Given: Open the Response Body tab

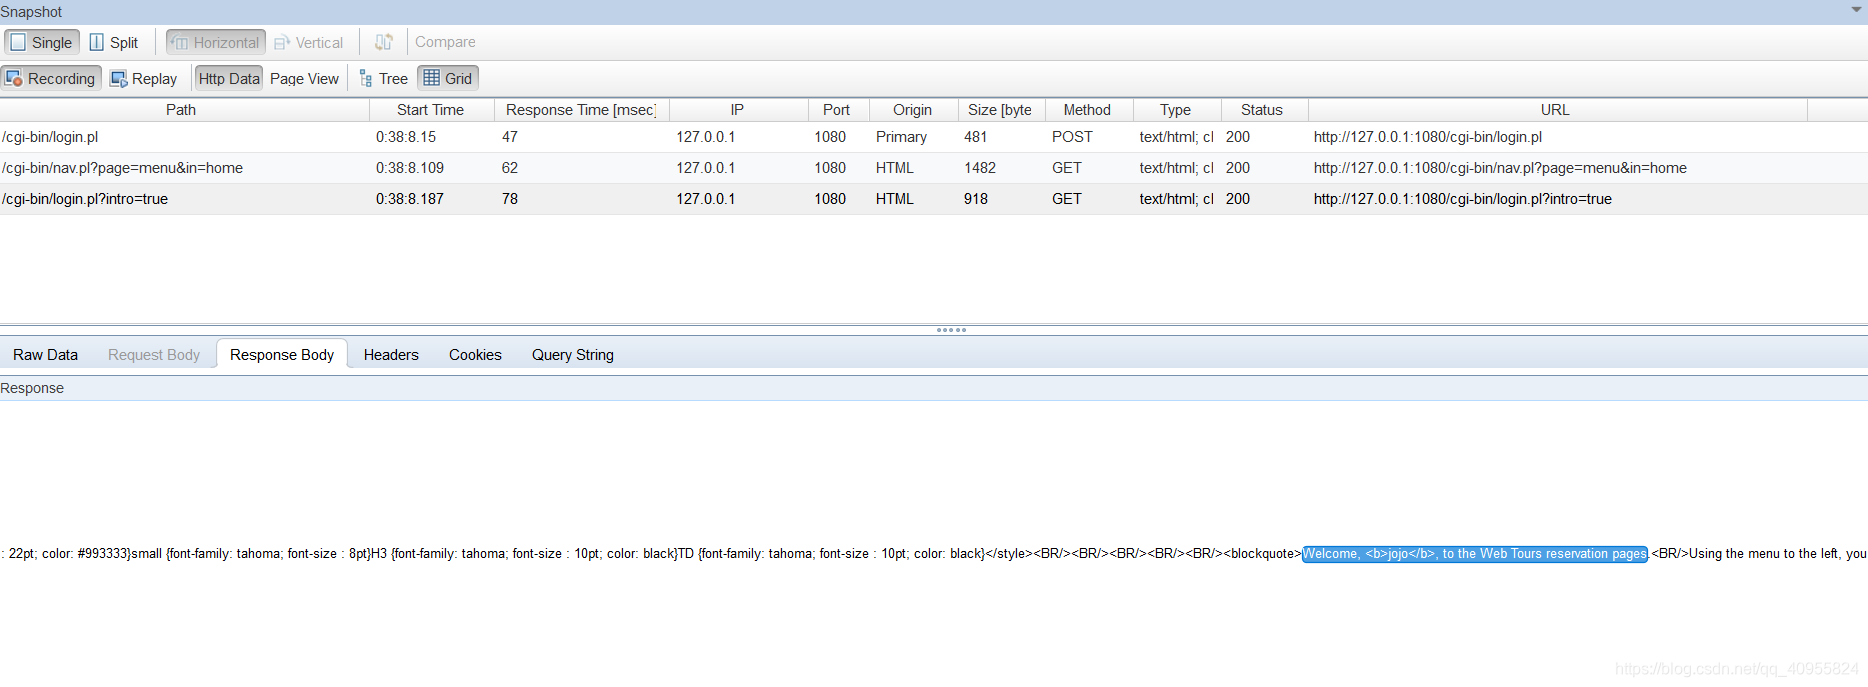Looking at the screenshot, I should [282, 354].
